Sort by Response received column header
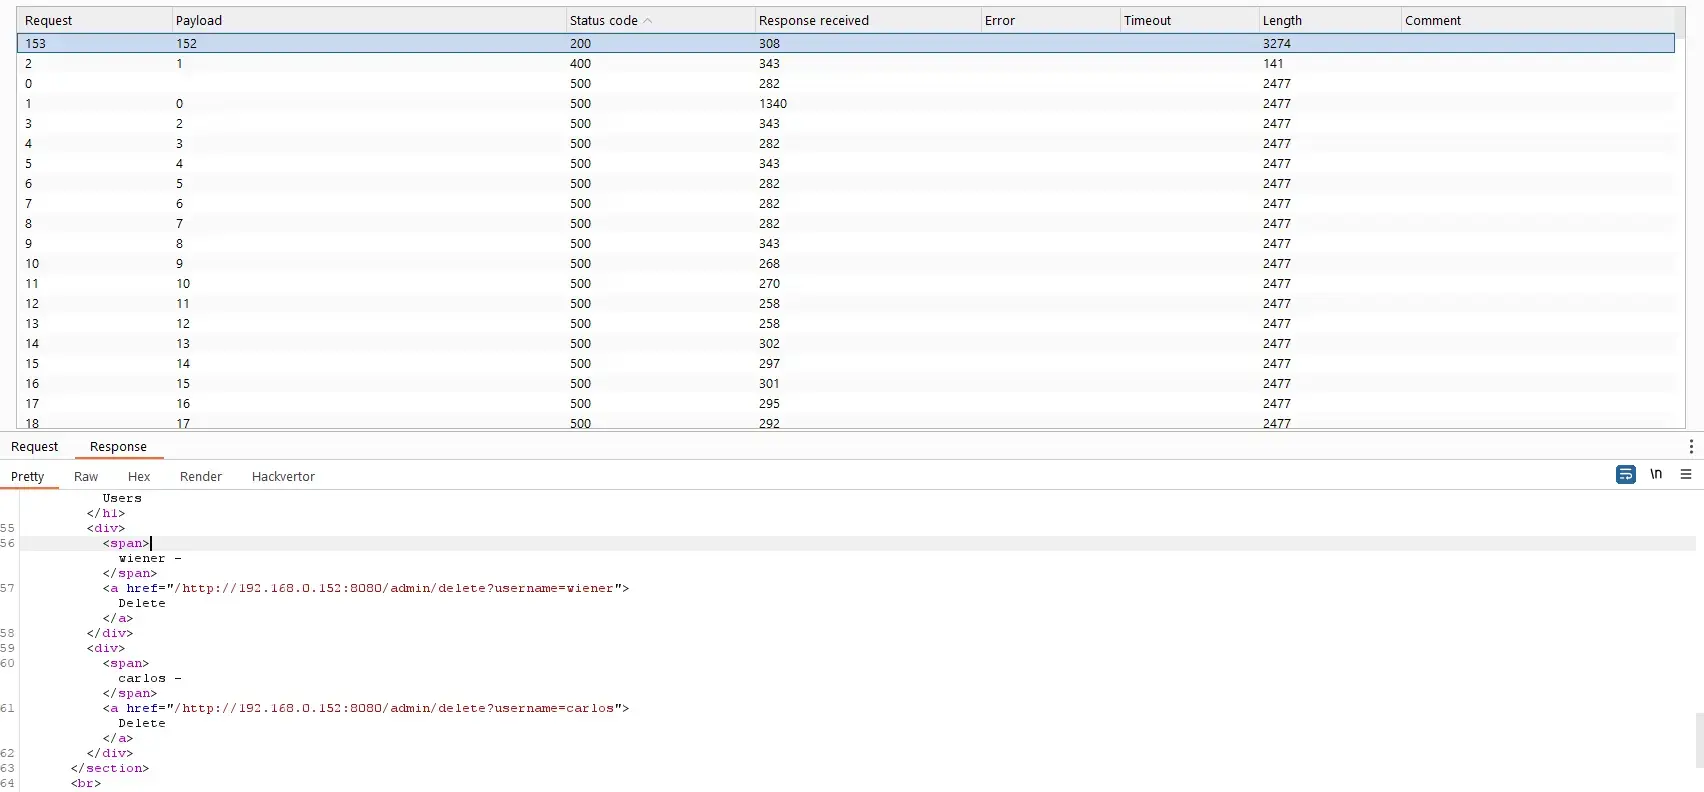This screenshot has height=792, width=1704. (x=813, y=21)
